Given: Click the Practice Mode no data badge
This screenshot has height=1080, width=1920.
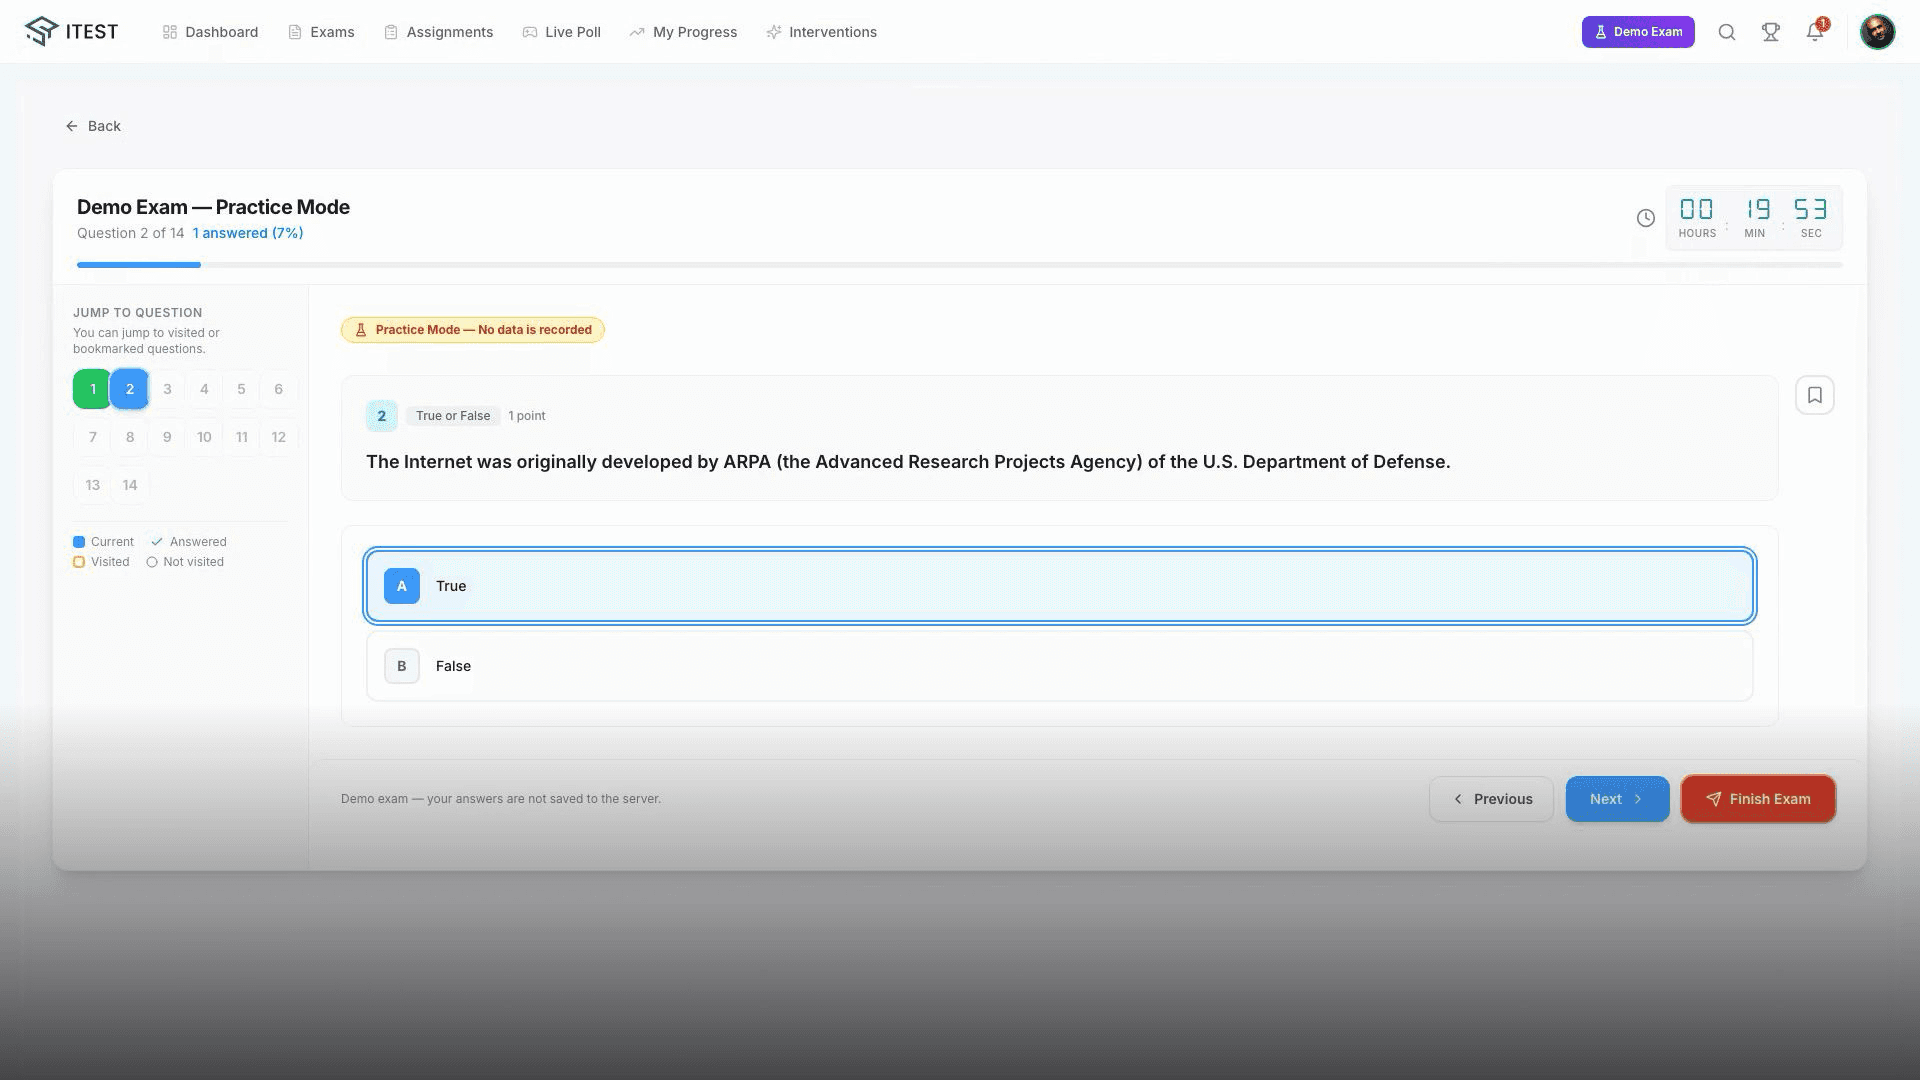Looking at the screenshot, I should (x=473, y=330).
